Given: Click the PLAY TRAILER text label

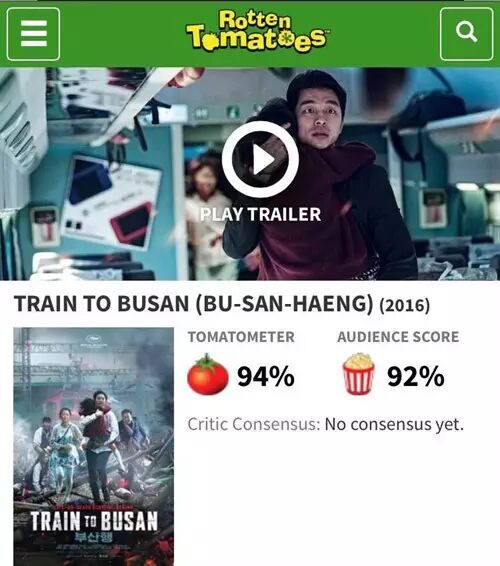Looking at the screenshot, I should [260, 214].
